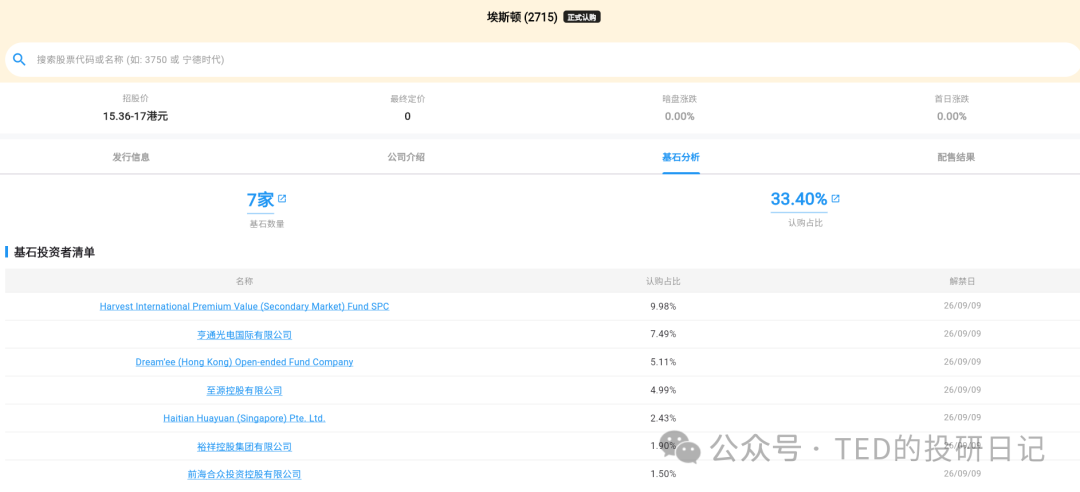Click the 33.40% subscription ratio link
Image resolution: width=1080 pixels, height=492 pixels.
click(x=799, y=199)
